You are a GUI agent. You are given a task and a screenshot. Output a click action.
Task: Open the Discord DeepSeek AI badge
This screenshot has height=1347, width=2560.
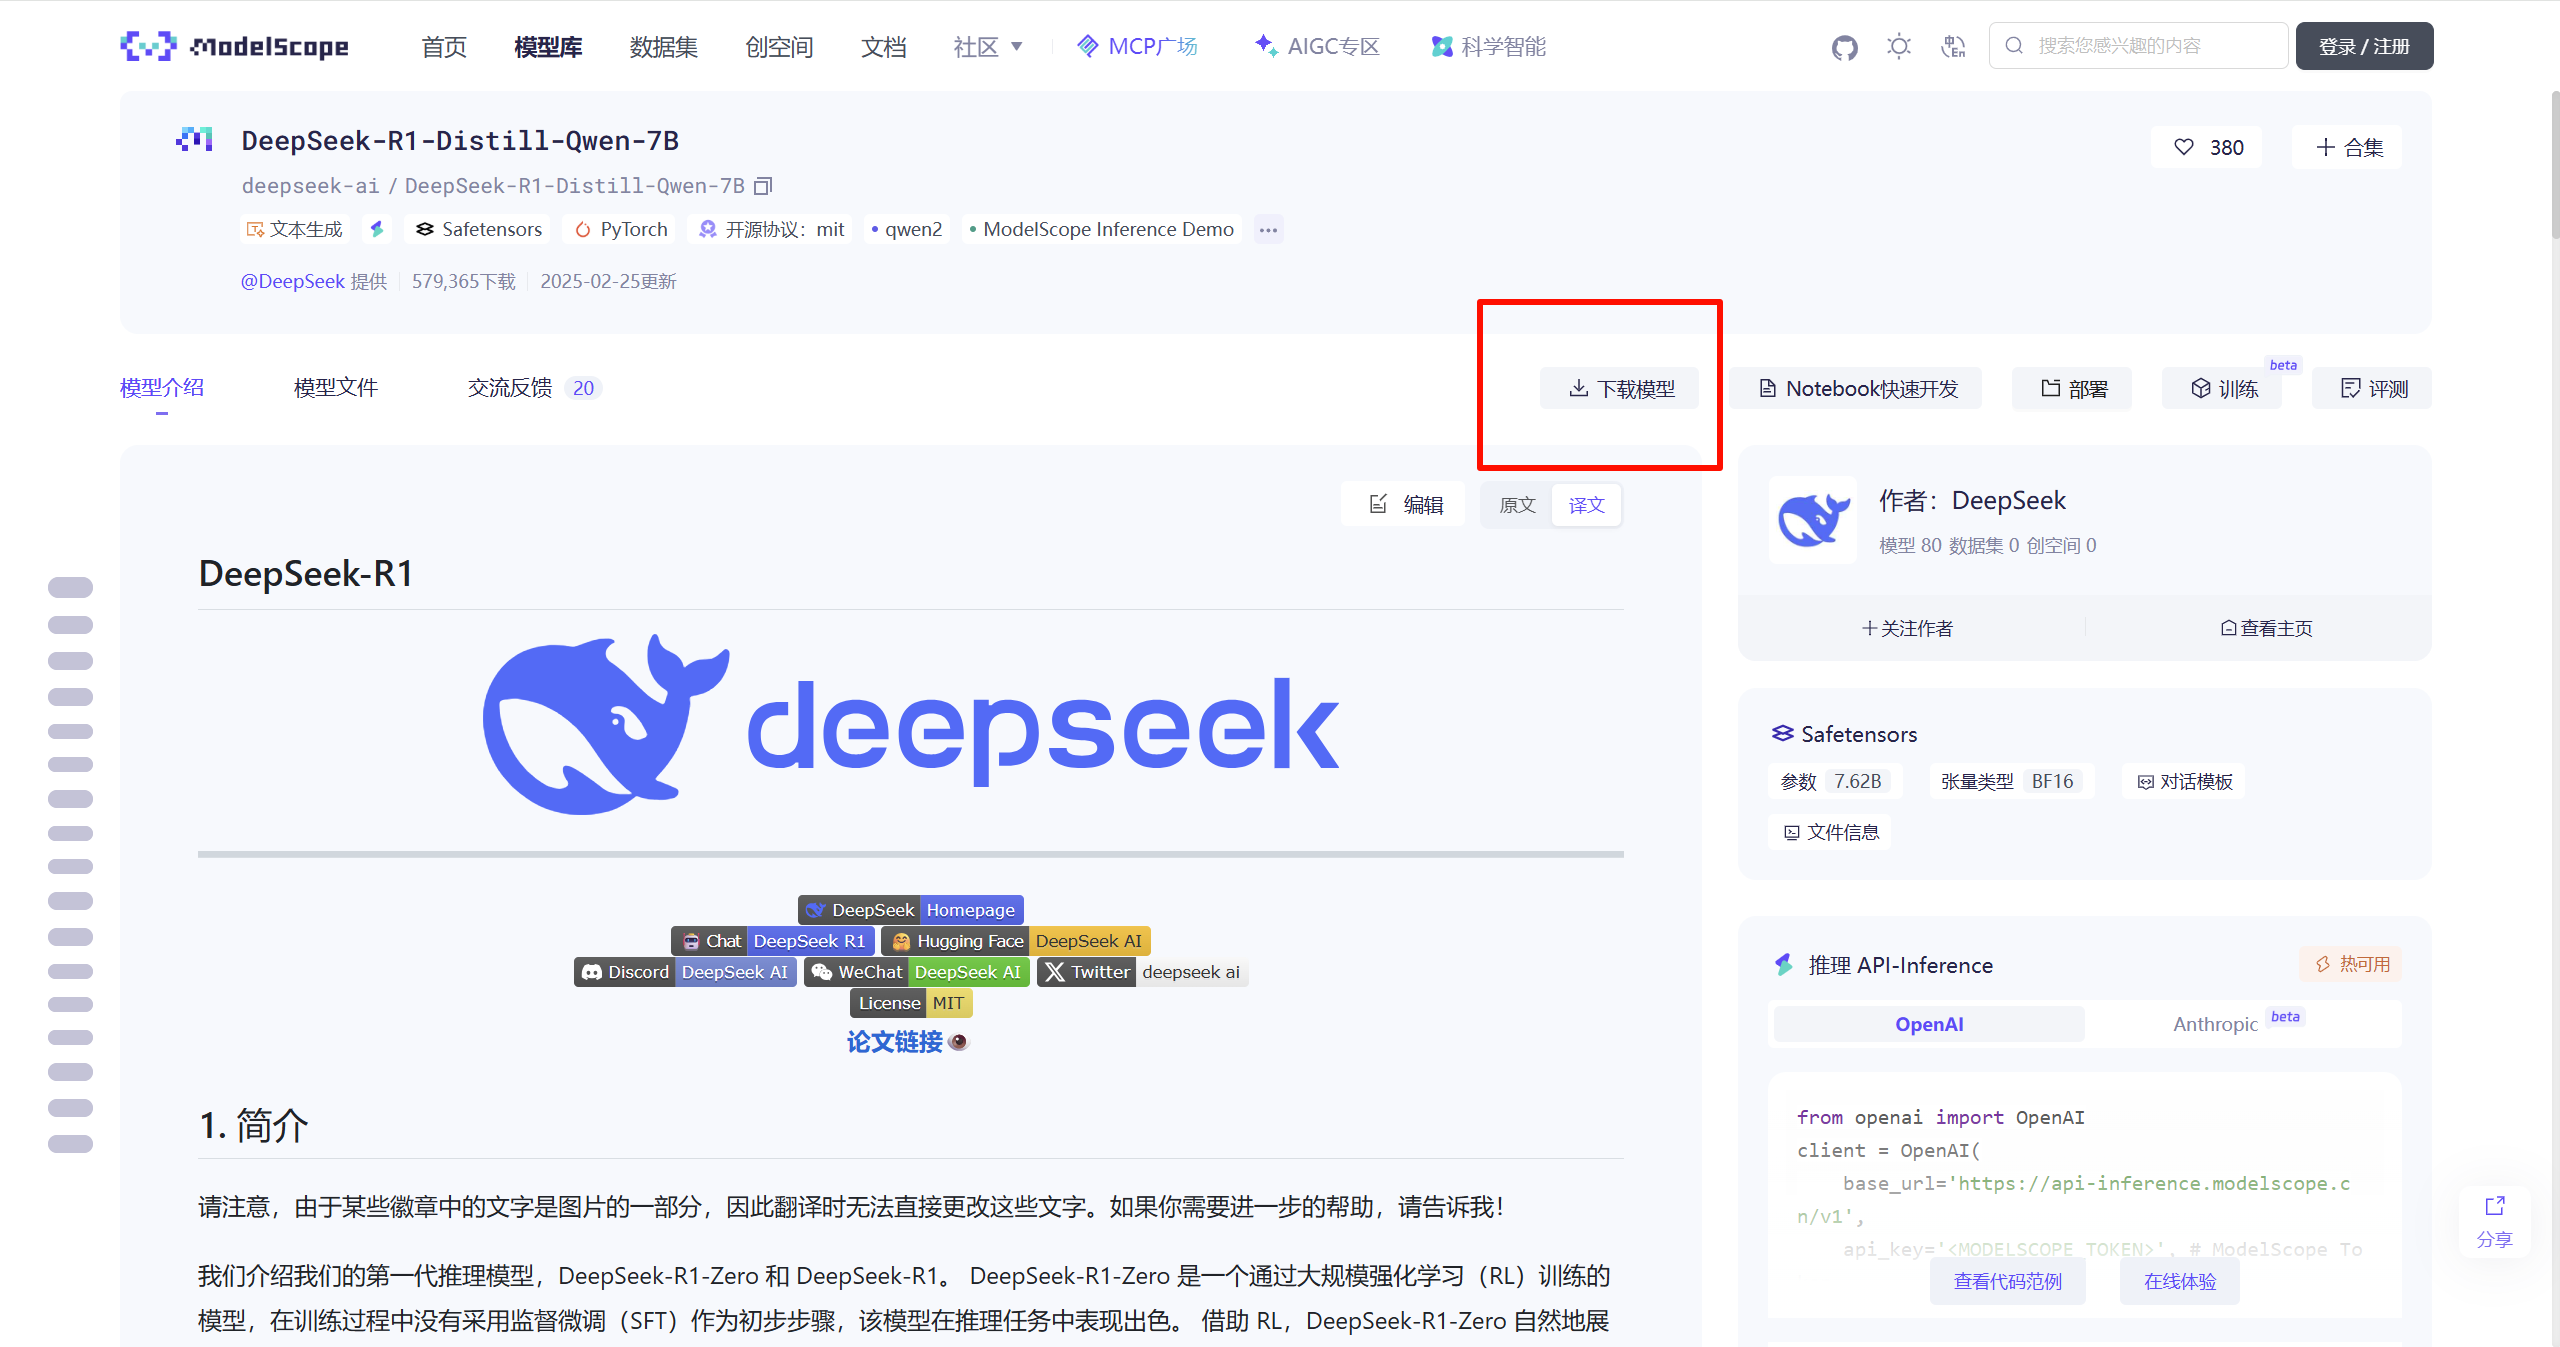(685, 972)
